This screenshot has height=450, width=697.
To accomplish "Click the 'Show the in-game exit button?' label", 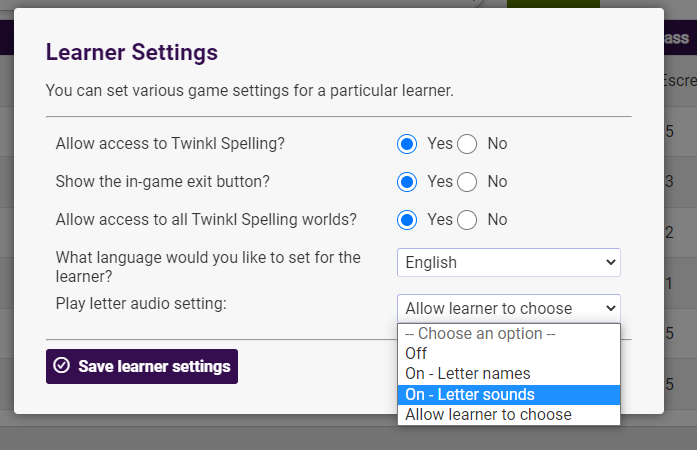I will [163, 181].
